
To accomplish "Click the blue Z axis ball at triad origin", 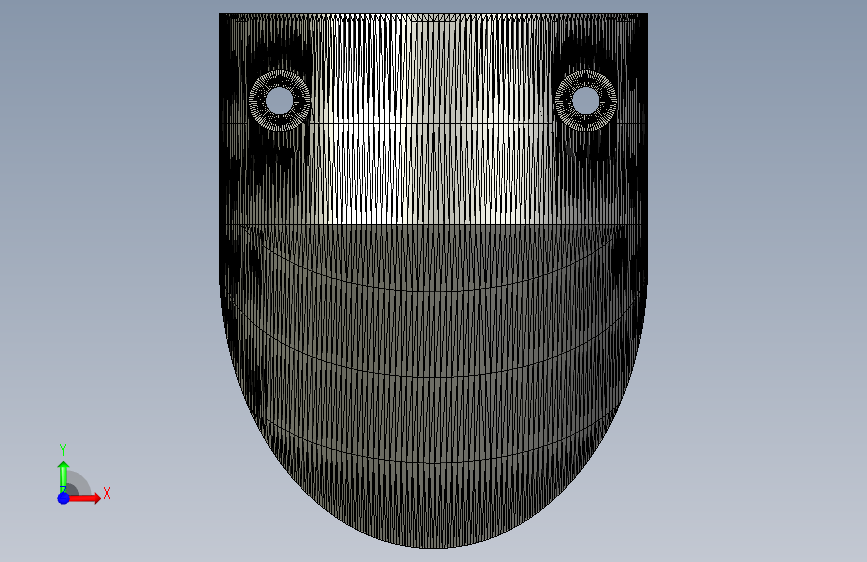I will [x=64, y=498].
